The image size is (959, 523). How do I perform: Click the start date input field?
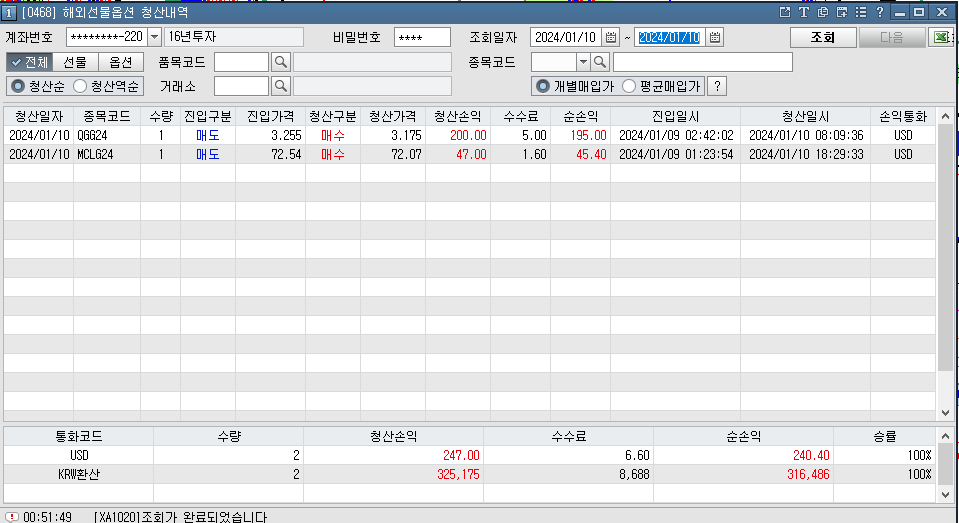[x=566, y=37]
